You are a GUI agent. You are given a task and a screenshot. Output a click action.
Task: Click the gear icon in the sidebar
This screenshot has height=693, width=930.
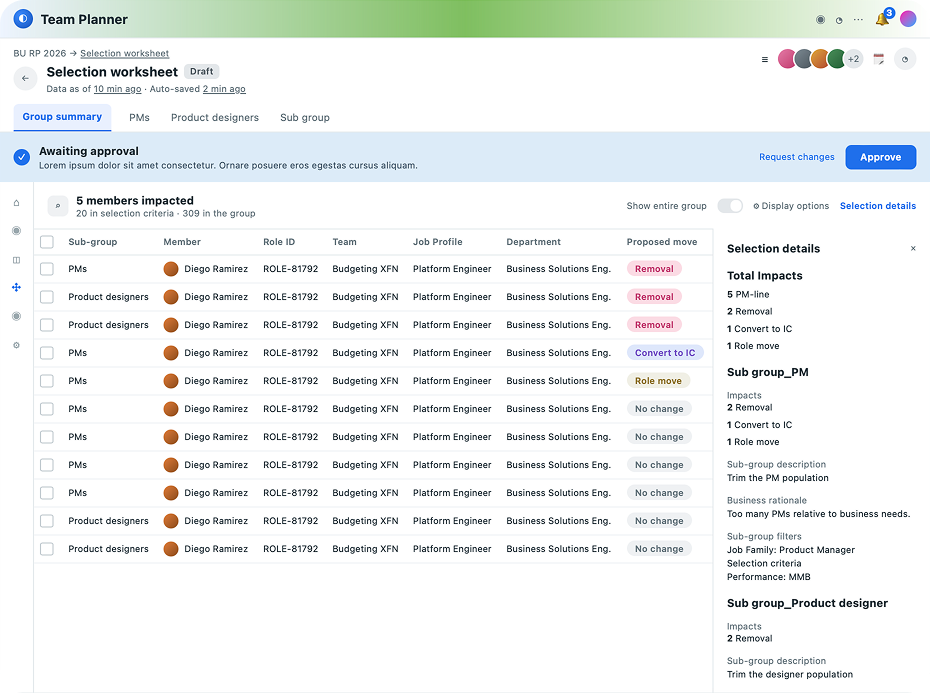pos(17,345)
